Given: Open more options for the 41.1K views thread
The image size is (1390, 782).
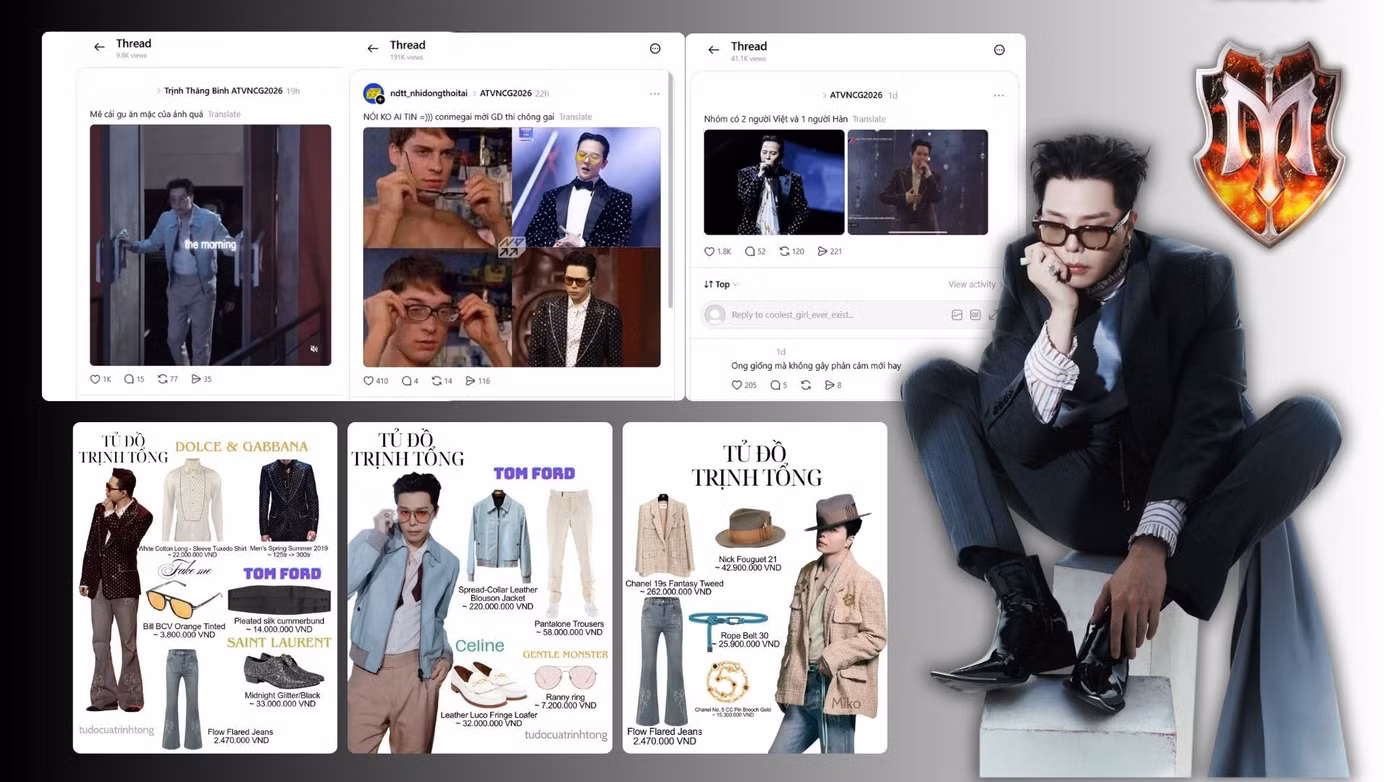Looking at the screenshot, I should click(x=999, y=49).
